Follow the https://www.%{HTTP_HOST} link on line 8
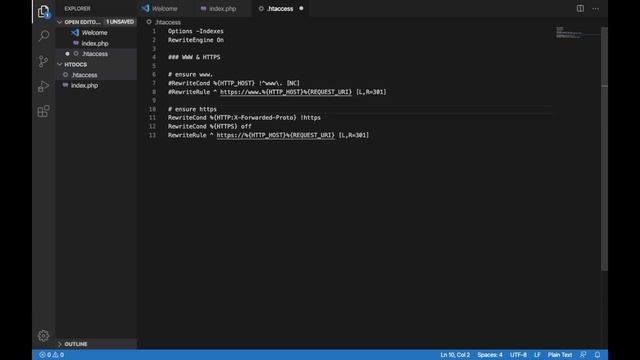 point(286,92)
